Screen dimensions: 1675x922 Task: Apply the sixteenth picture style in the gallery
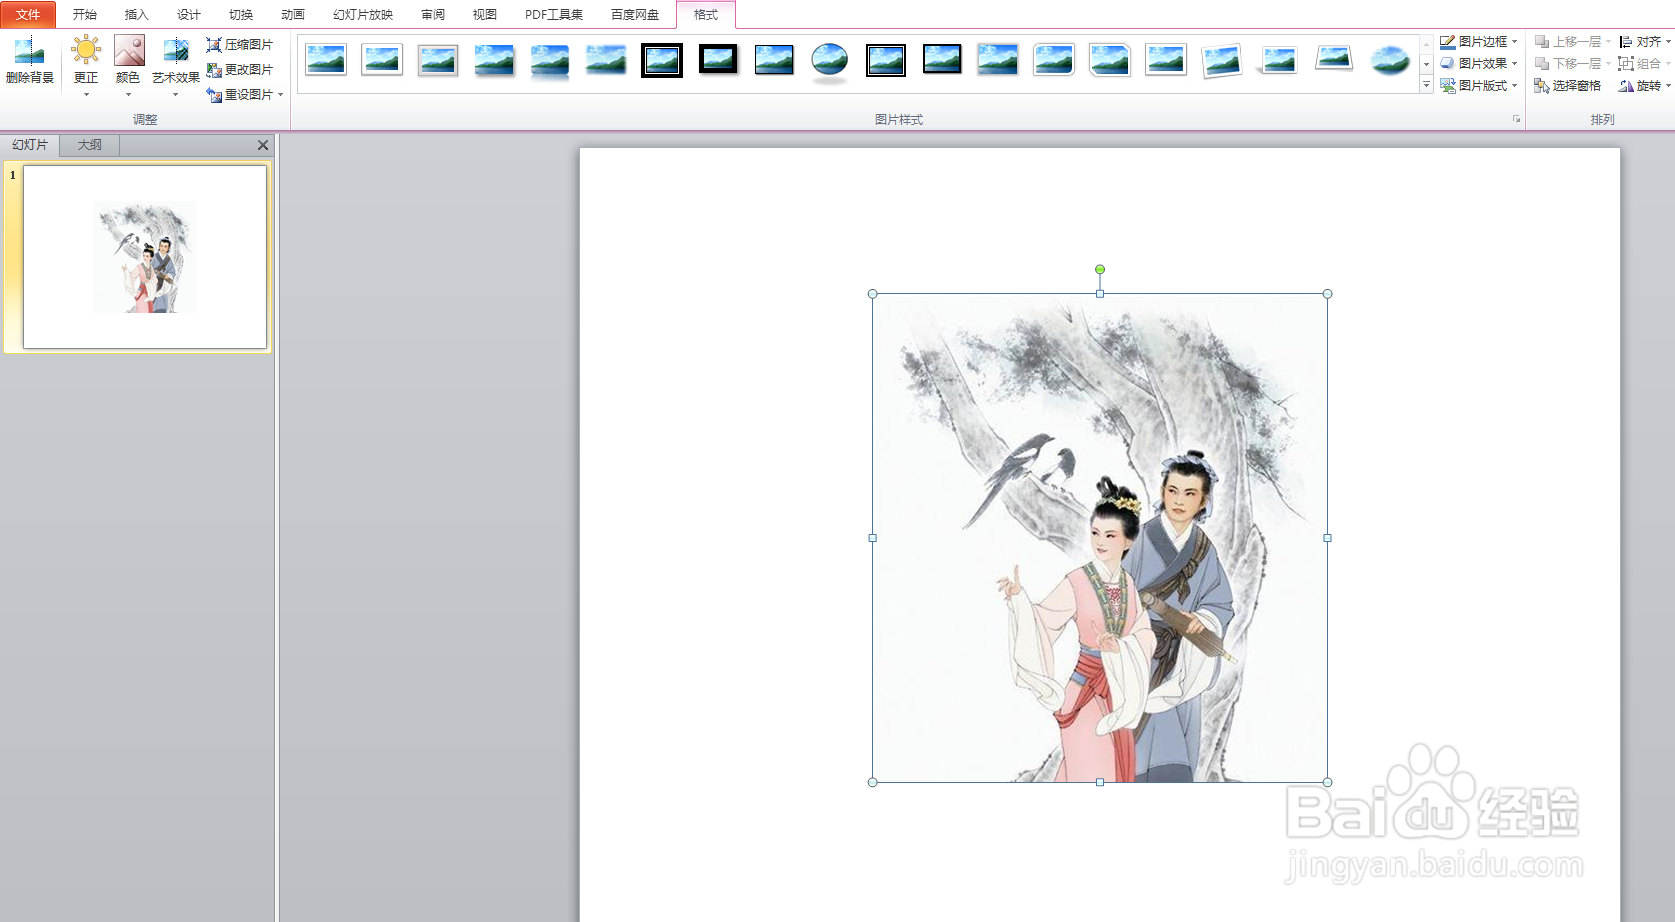(x=1166, y=60)
